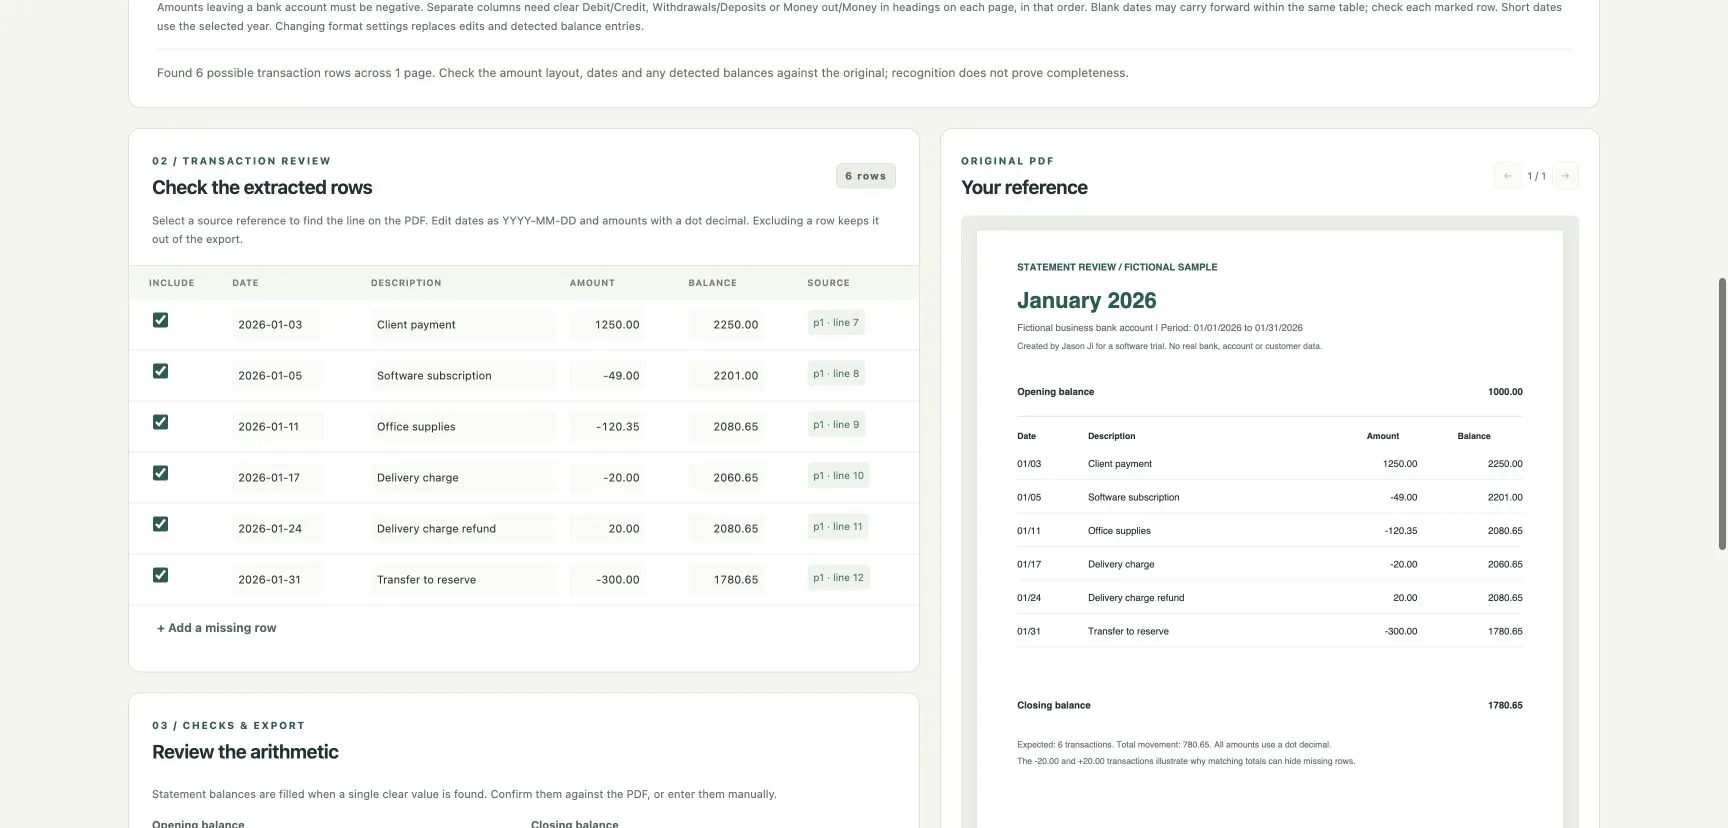Edit the balance field 1780.65
Screen dimensions: 1728x828
(727, 580)
